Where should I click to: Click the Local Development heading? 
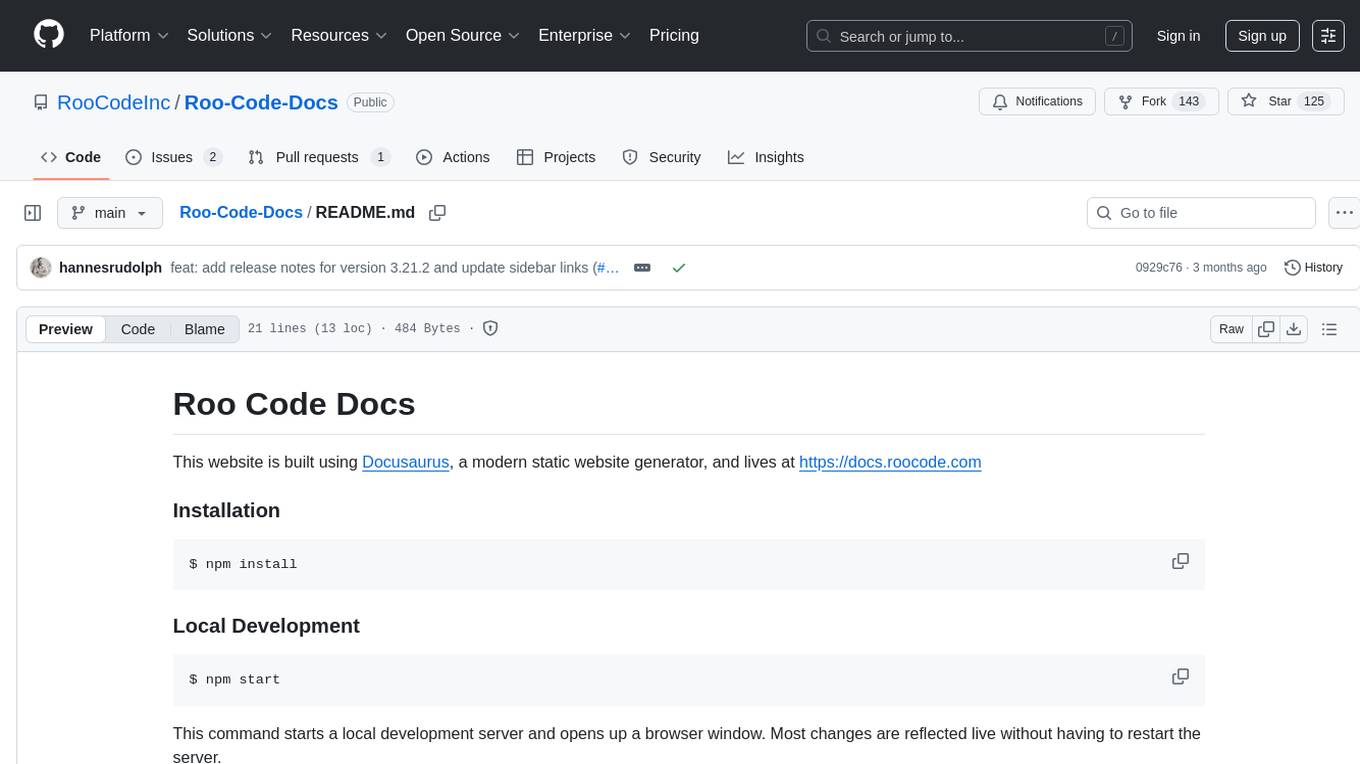tap(266, 625)
